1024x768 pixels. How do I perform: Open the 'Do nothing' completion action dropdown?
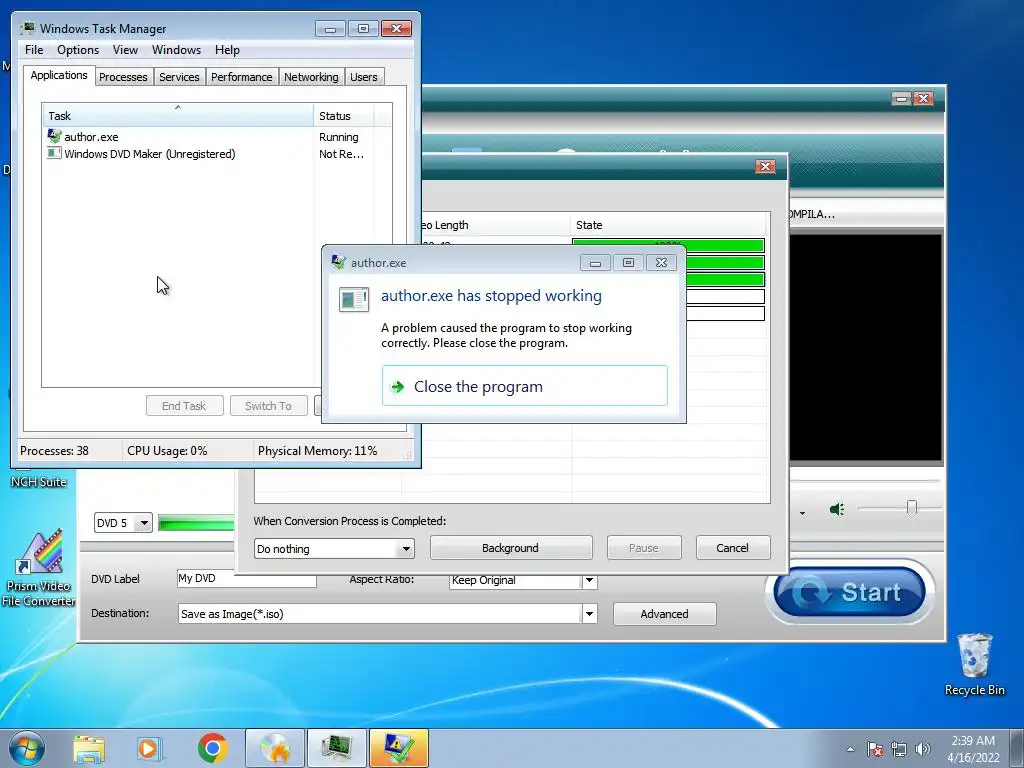(x=406, y=549)
